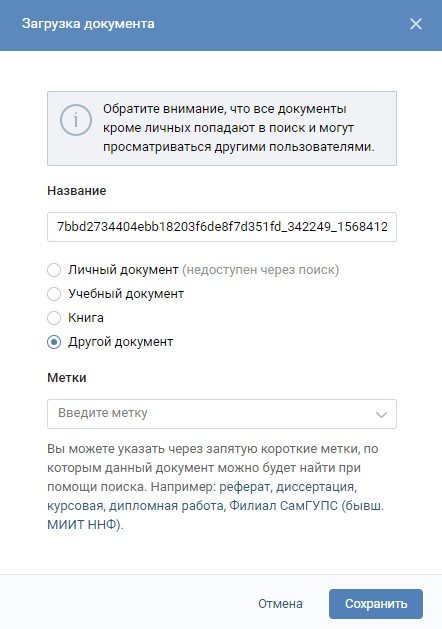Select the Учебный документ radio button
Viewport: 442px width, 629px height.
click(54, 294)
